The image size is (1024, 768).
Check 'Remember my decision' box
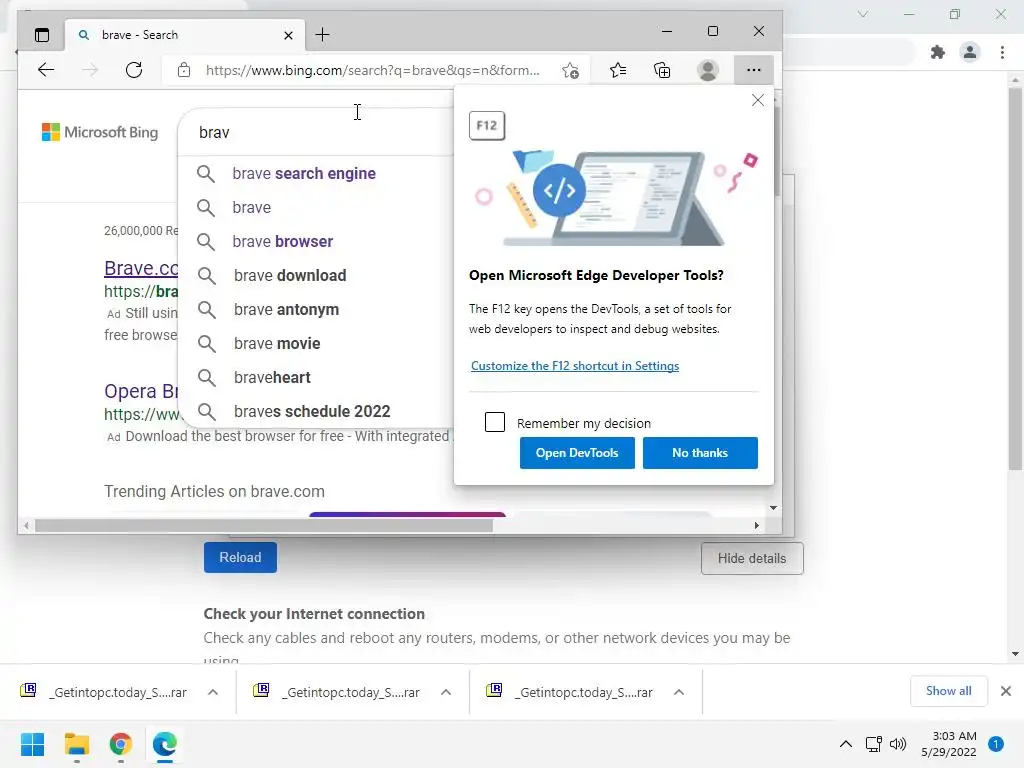click(x=495, y=422)
